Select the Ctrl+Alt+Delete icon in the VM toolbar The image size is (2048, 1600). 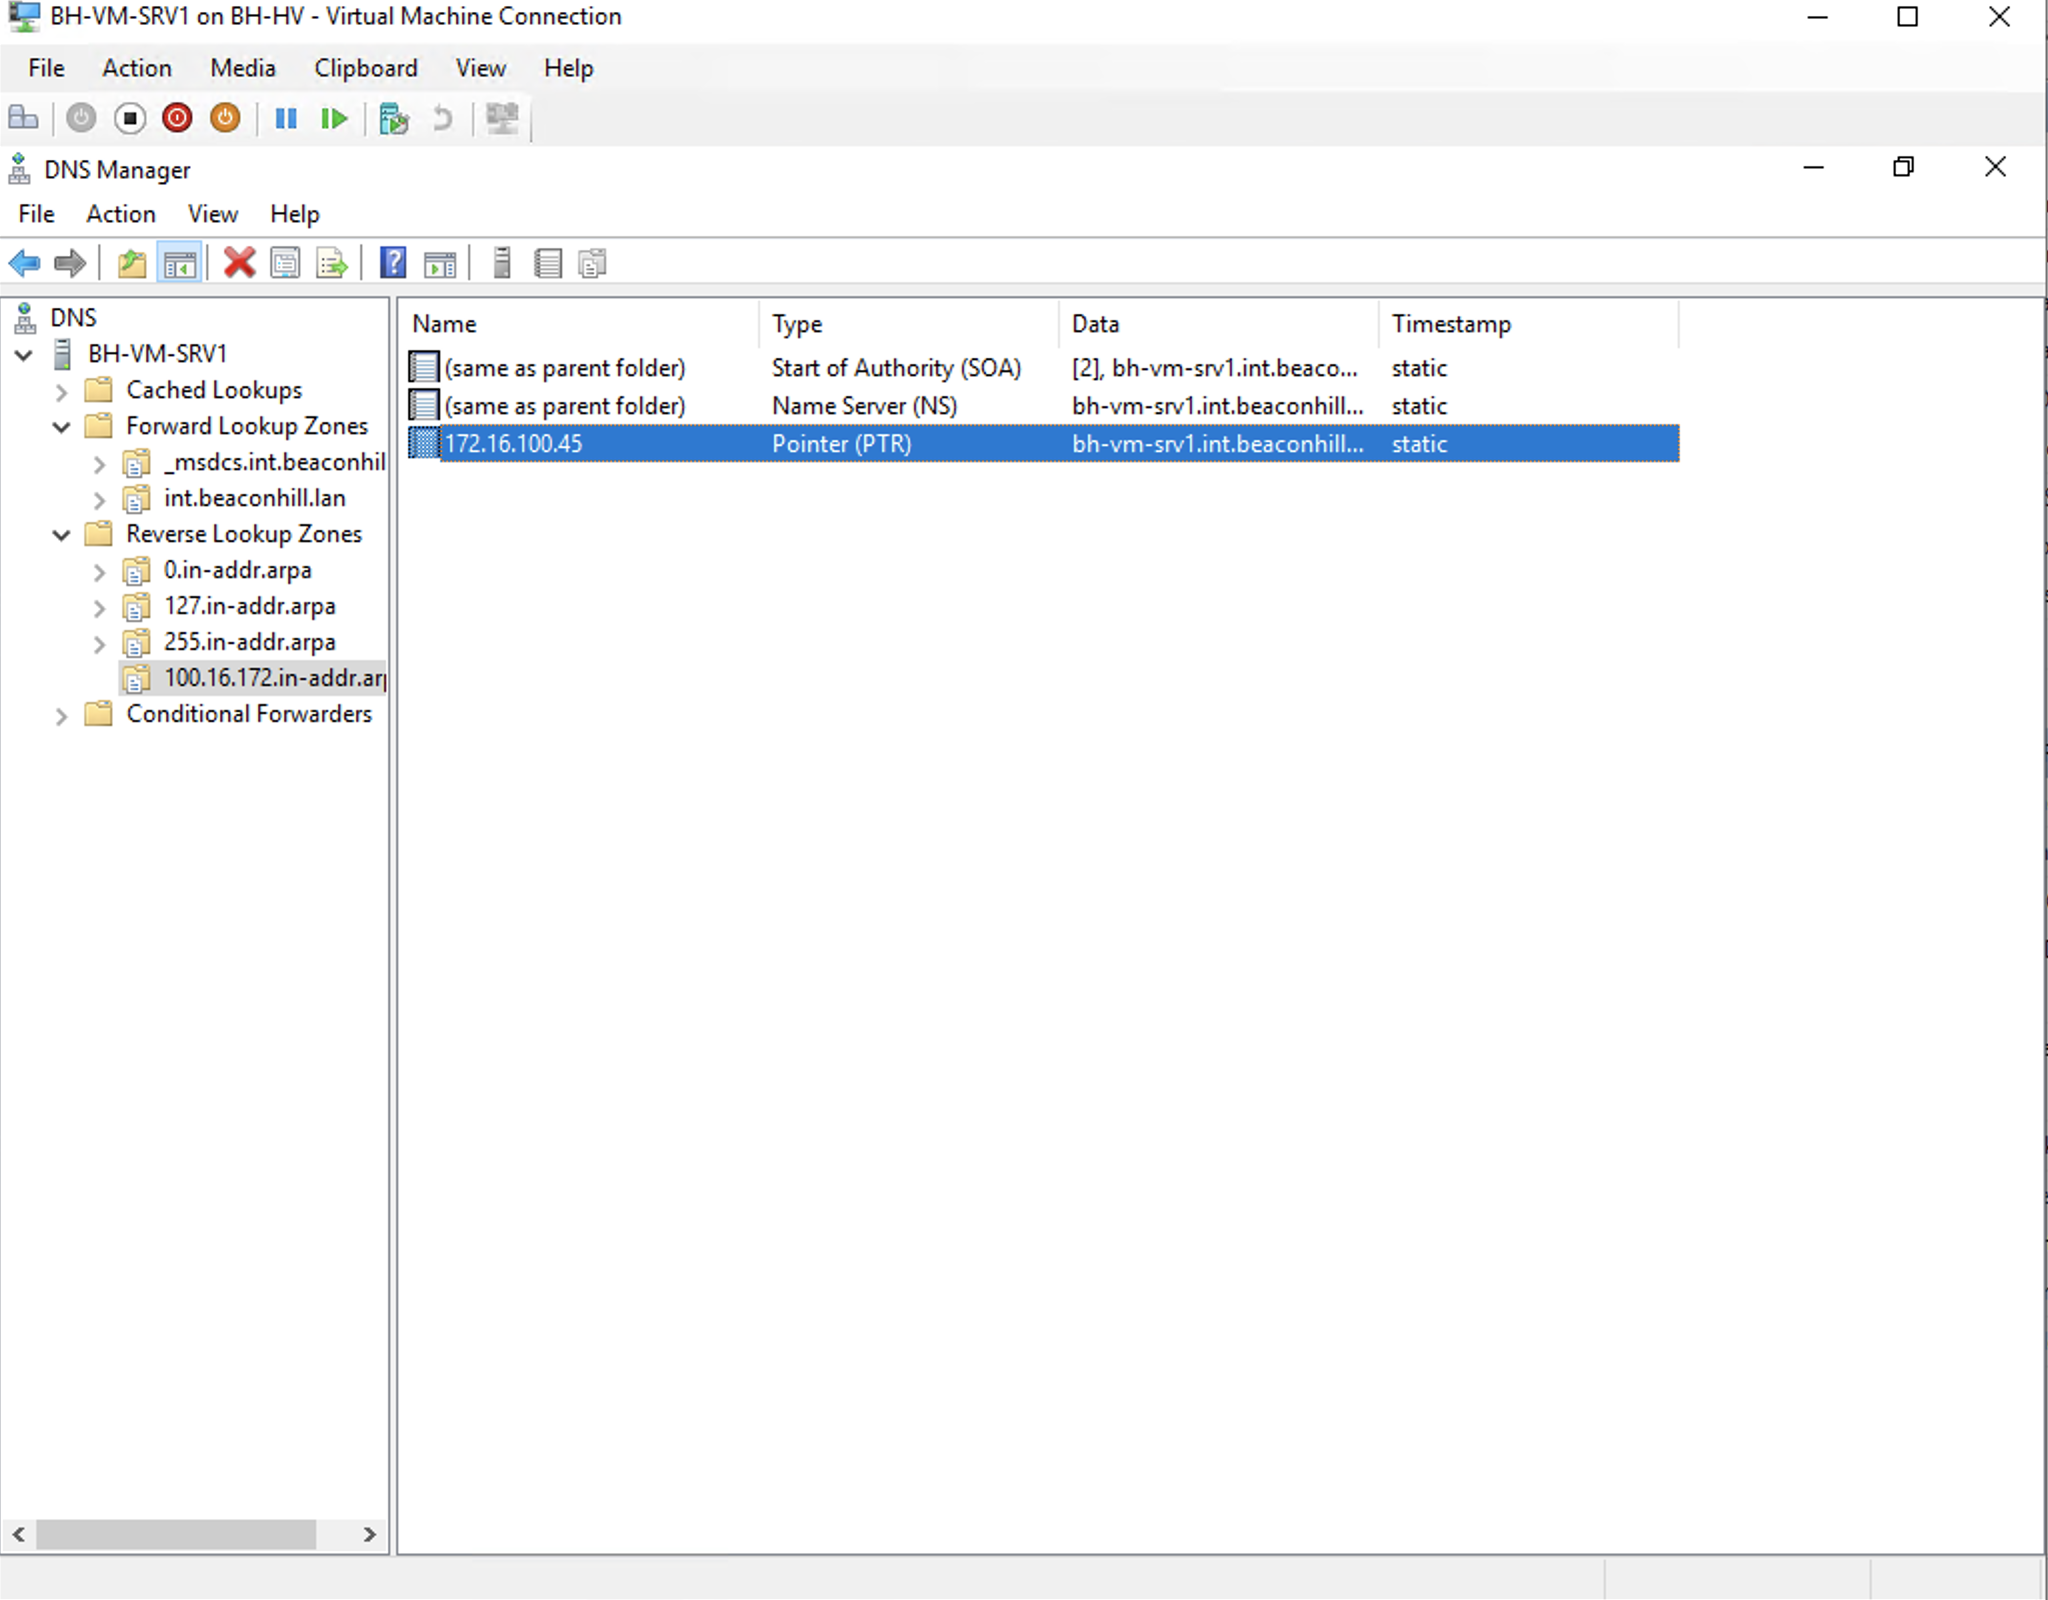pyautogui.click(x=22, y=118)
